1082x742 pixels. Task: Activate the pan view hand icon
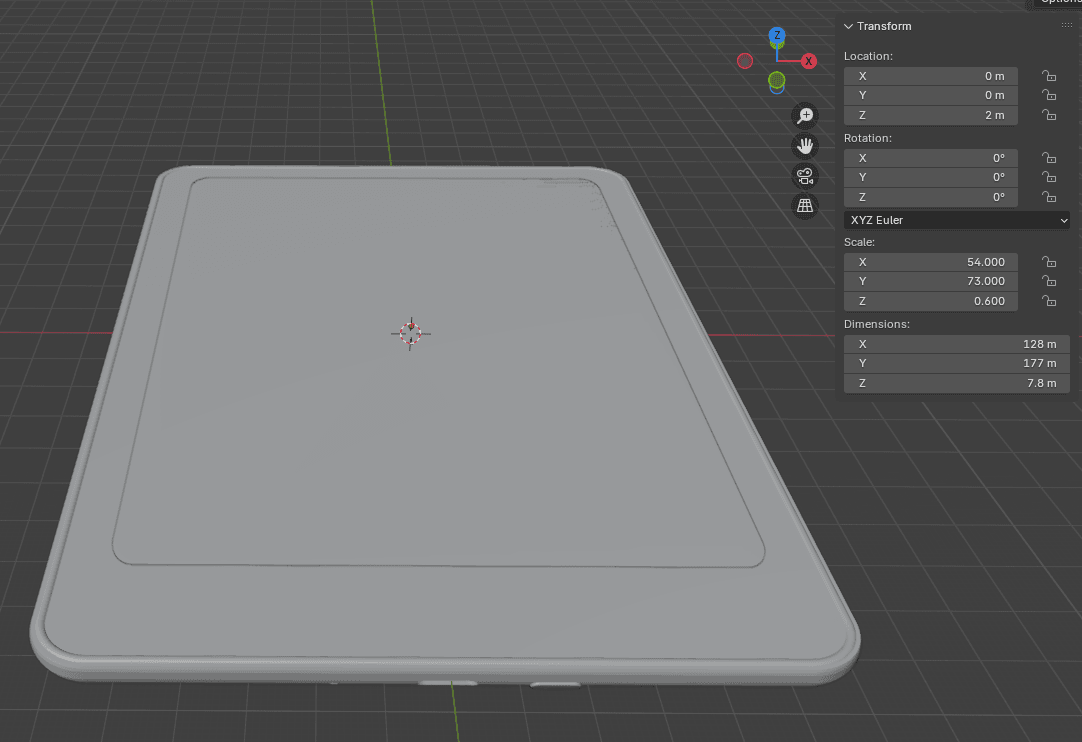805,146
